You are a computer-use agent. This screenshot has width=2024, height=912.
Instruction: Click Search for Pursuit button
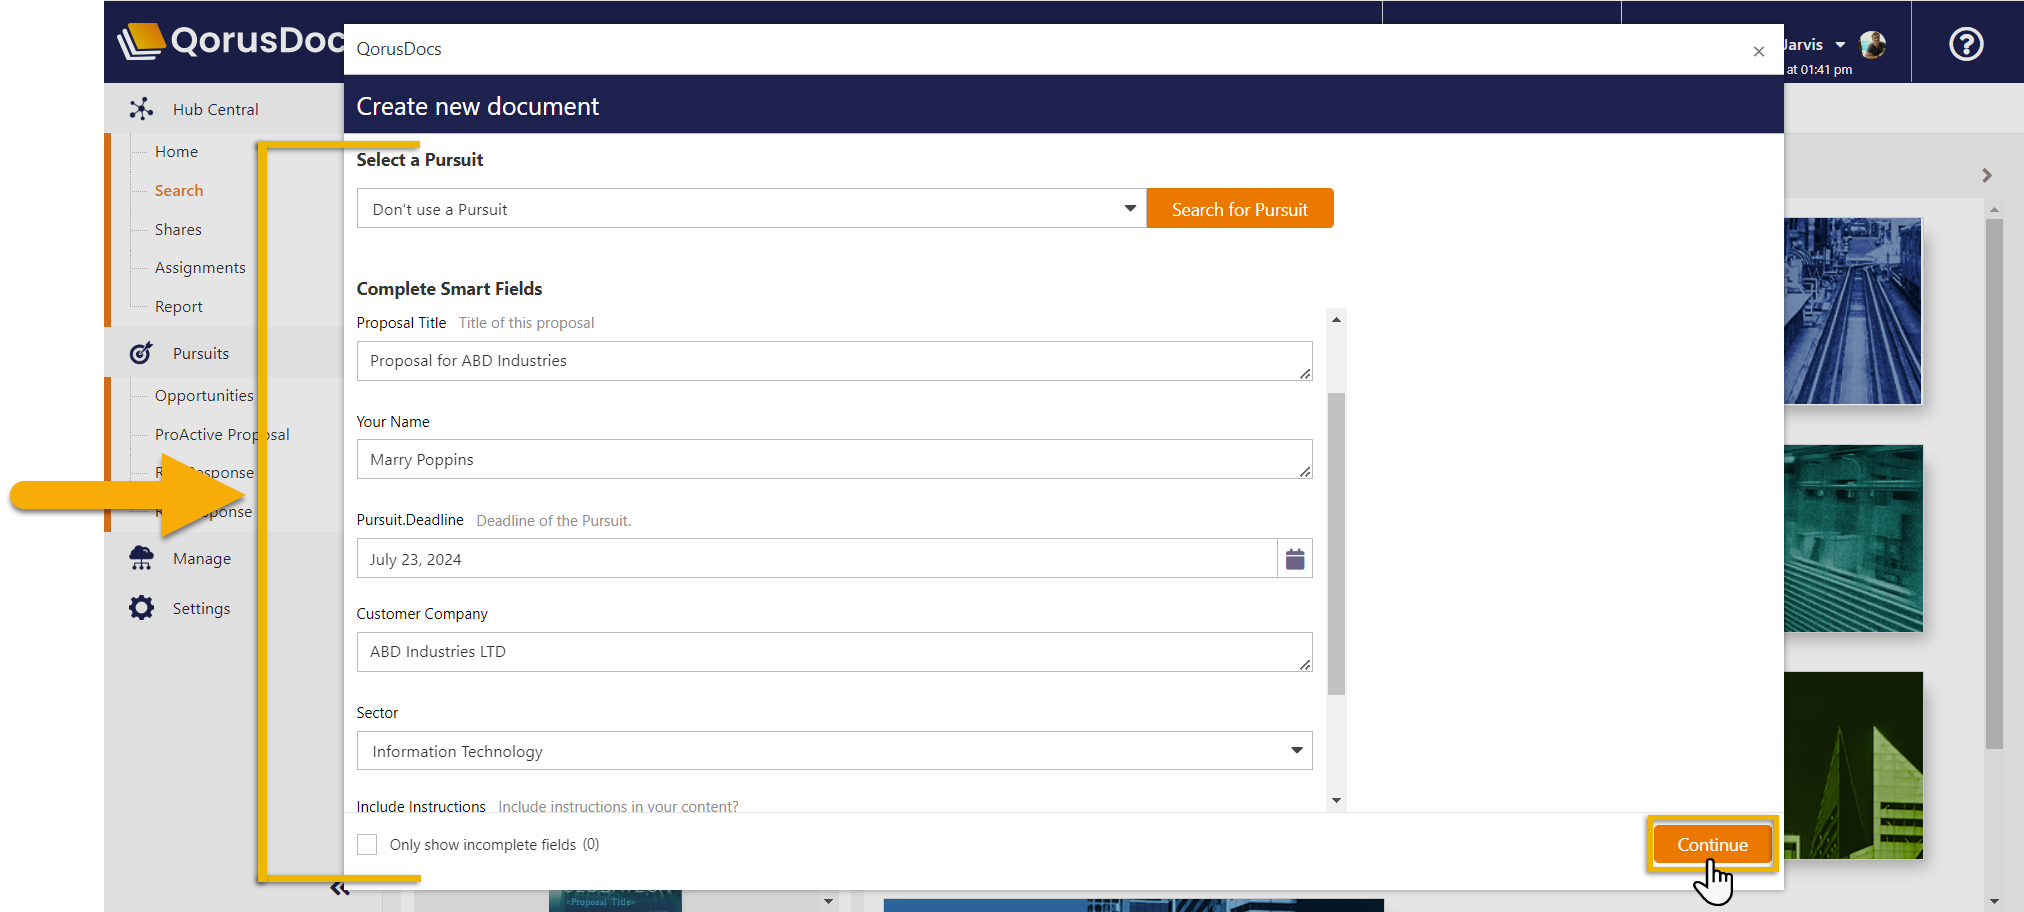coord(1239,209)
